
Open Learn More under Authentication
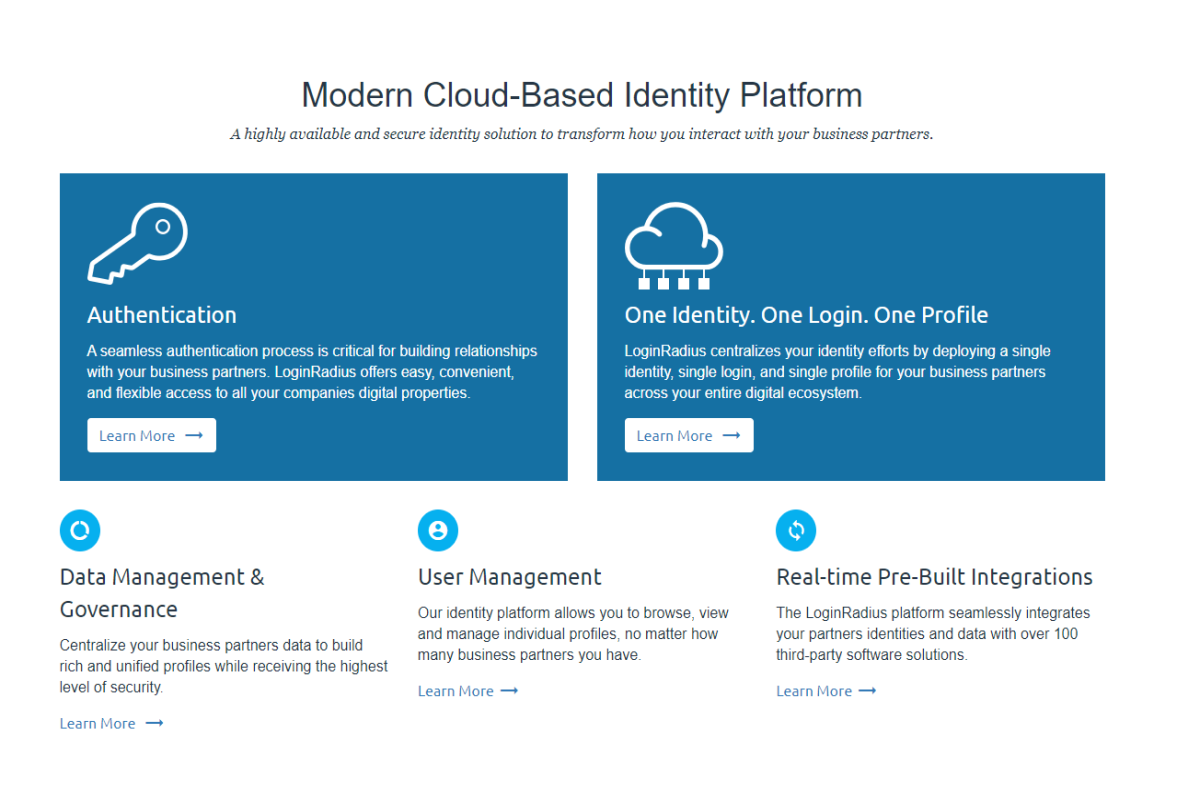151,436
